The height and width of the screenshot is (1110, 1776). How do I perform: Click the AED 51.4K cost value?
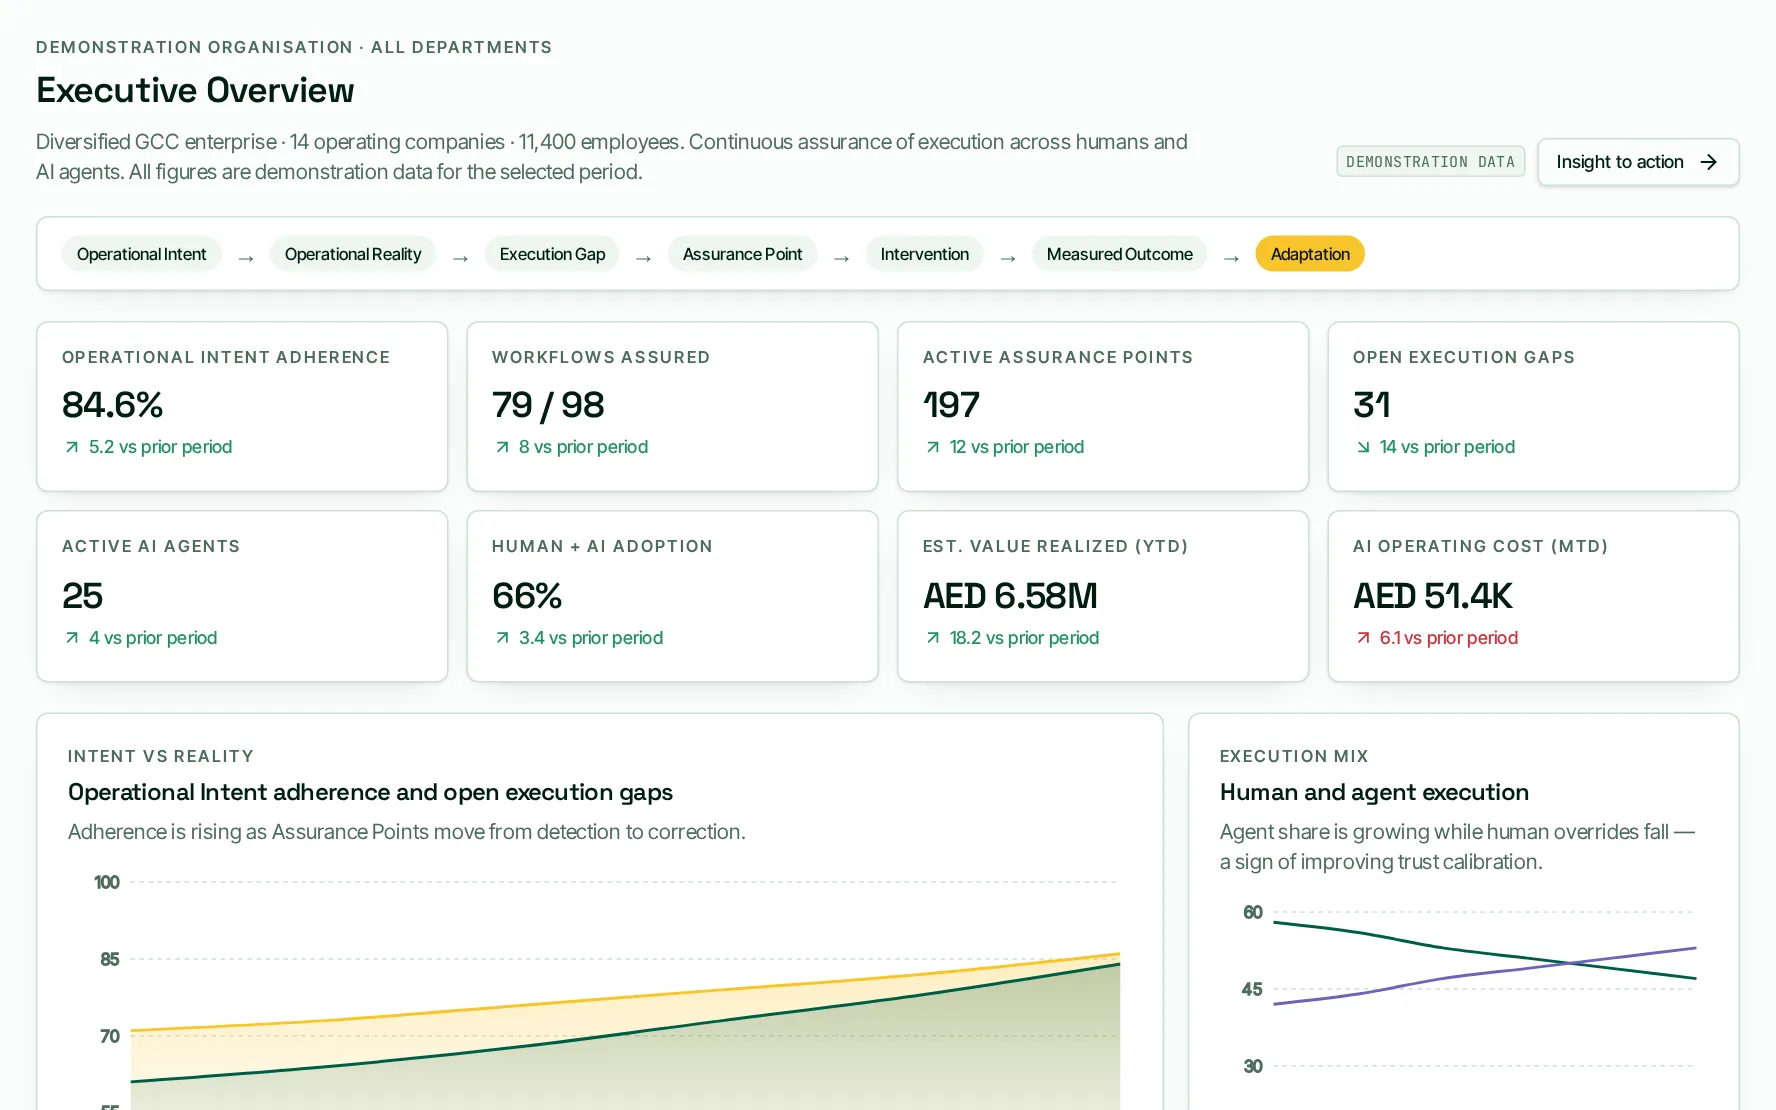point(1433,596)
